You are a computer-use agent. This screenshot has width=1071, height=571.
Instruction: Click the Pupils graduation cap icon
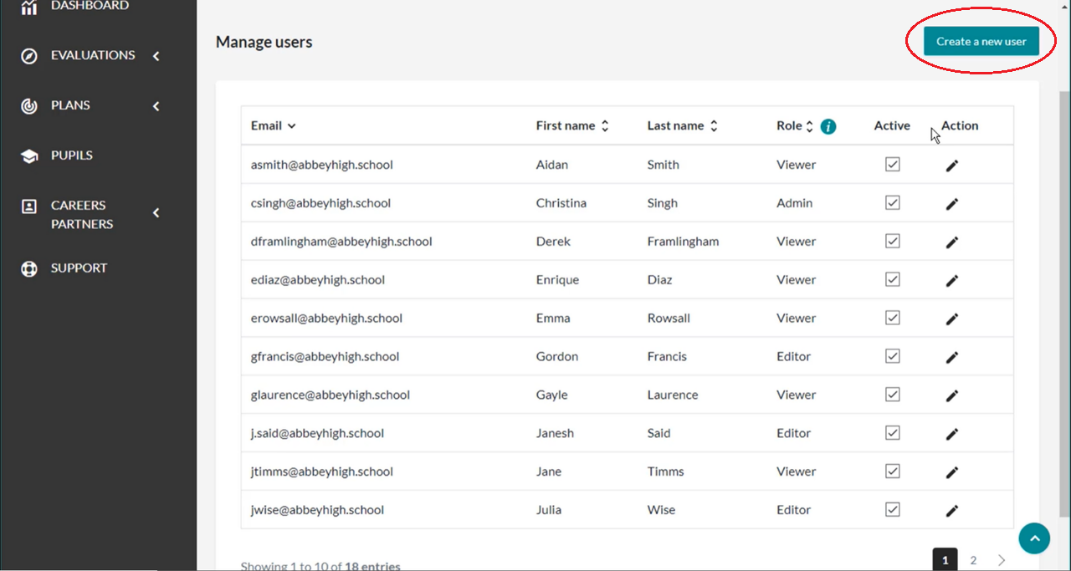(x=29, y=156)
